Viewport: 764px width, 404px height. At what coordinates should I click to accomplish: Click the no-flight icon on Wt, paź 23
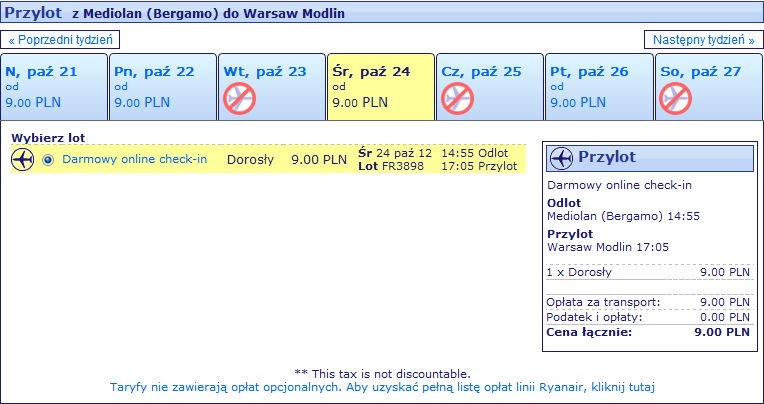[240, 99]
